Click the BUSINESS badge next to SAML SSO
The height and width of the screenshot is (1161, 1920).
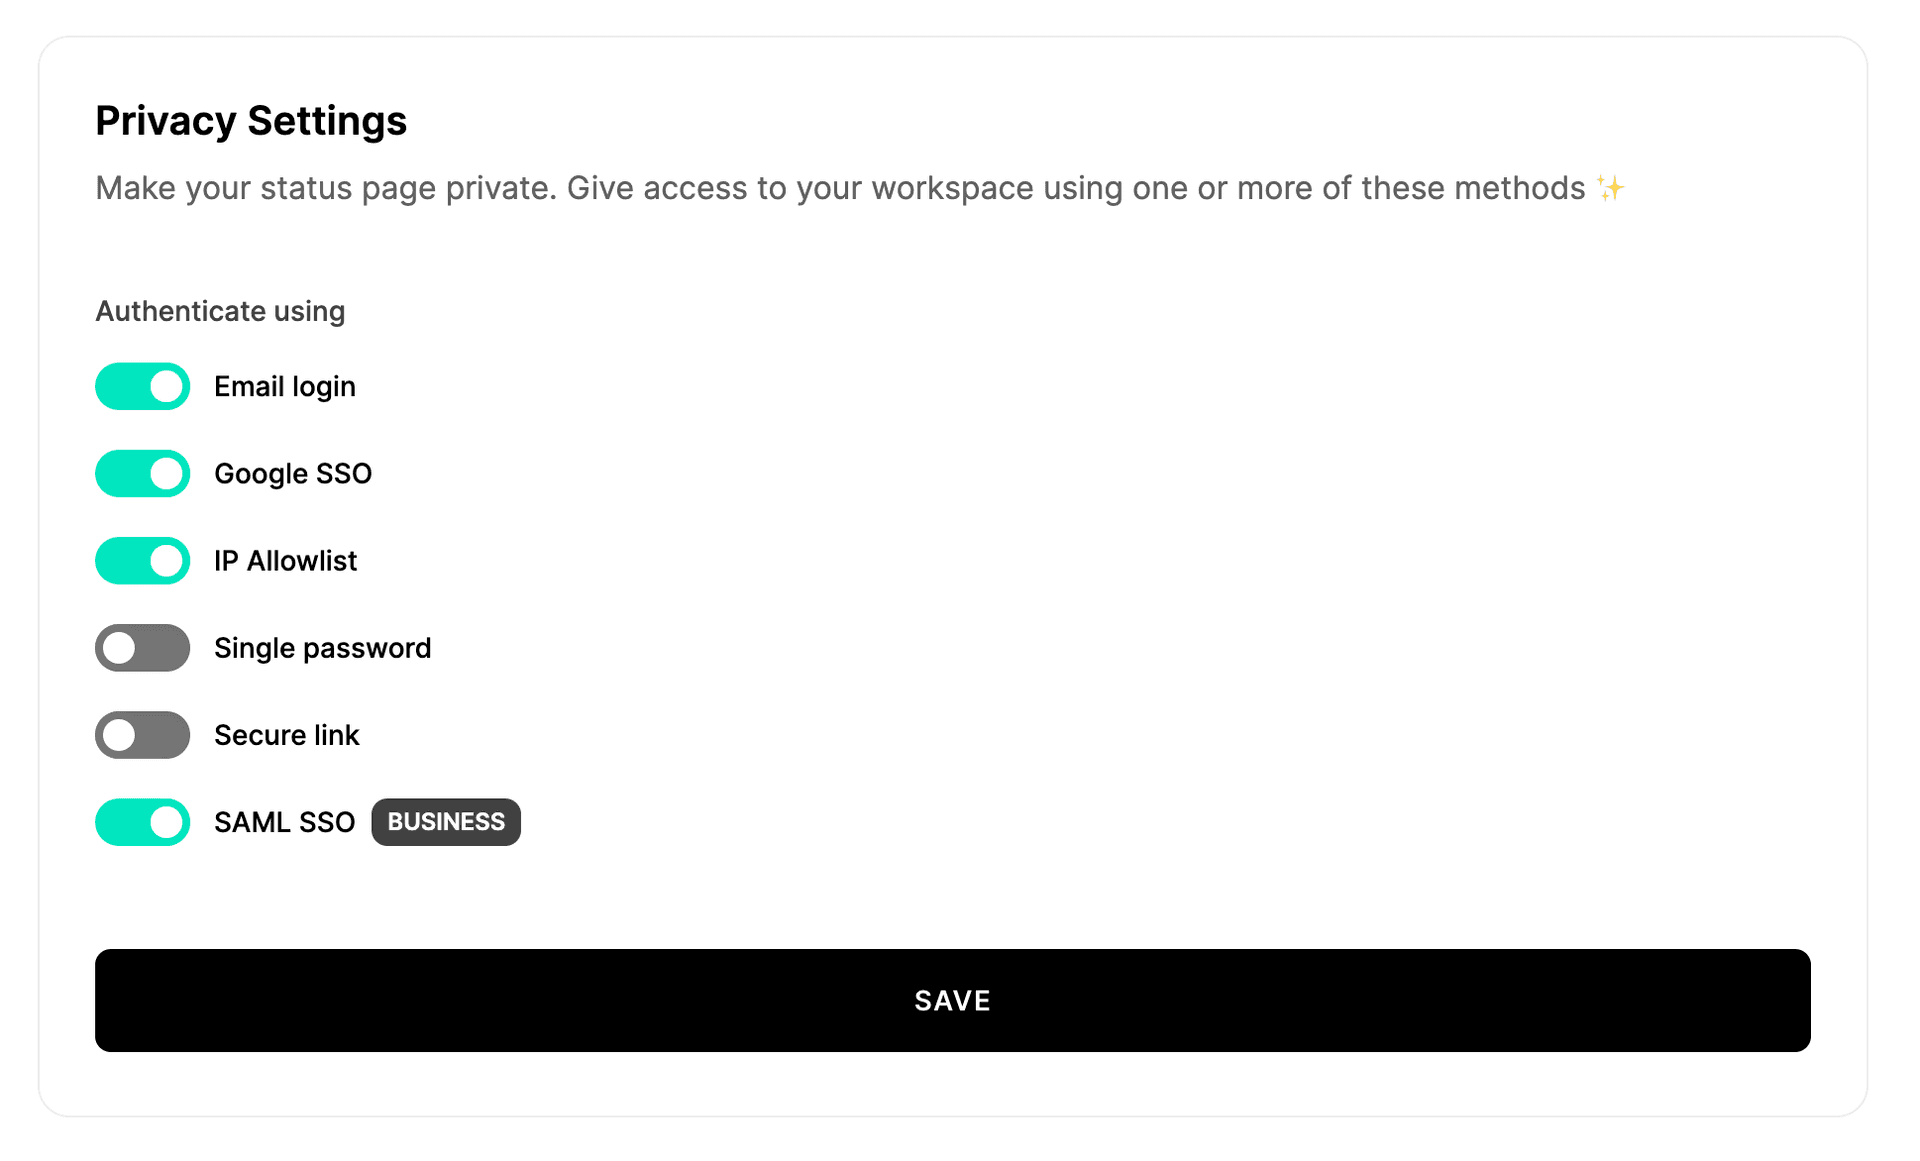(445, 822)
